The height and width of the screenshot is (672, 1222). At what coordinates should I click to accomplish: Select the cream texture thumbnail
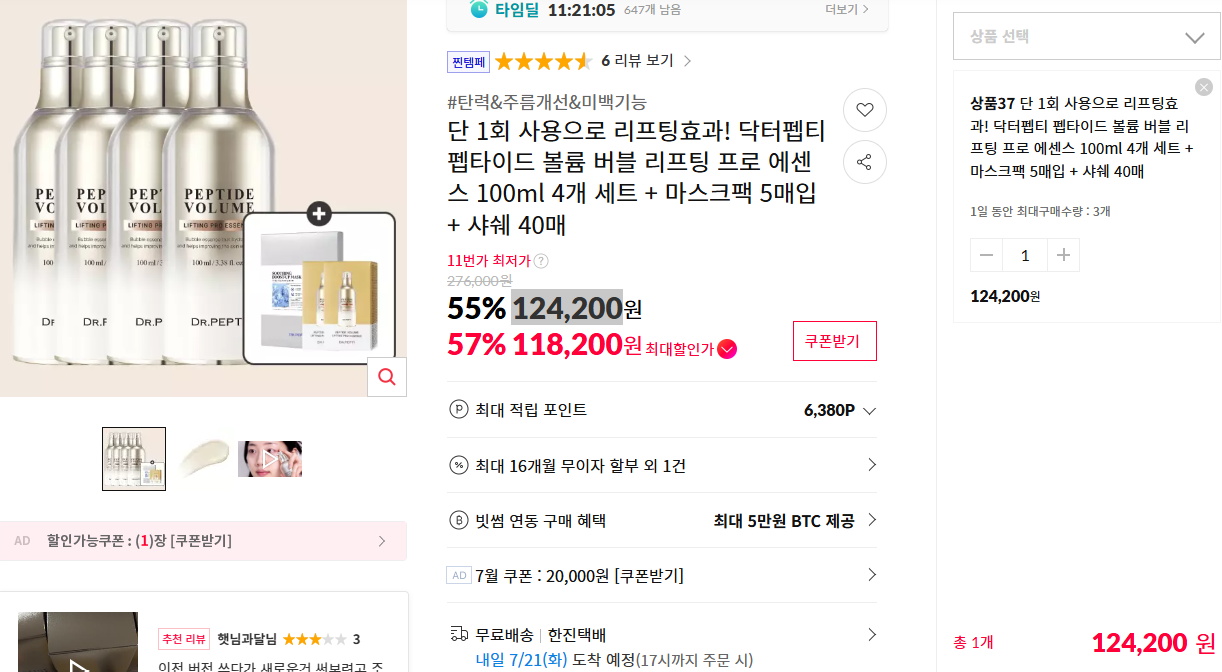pyautogui.click(x=204, y=459)
